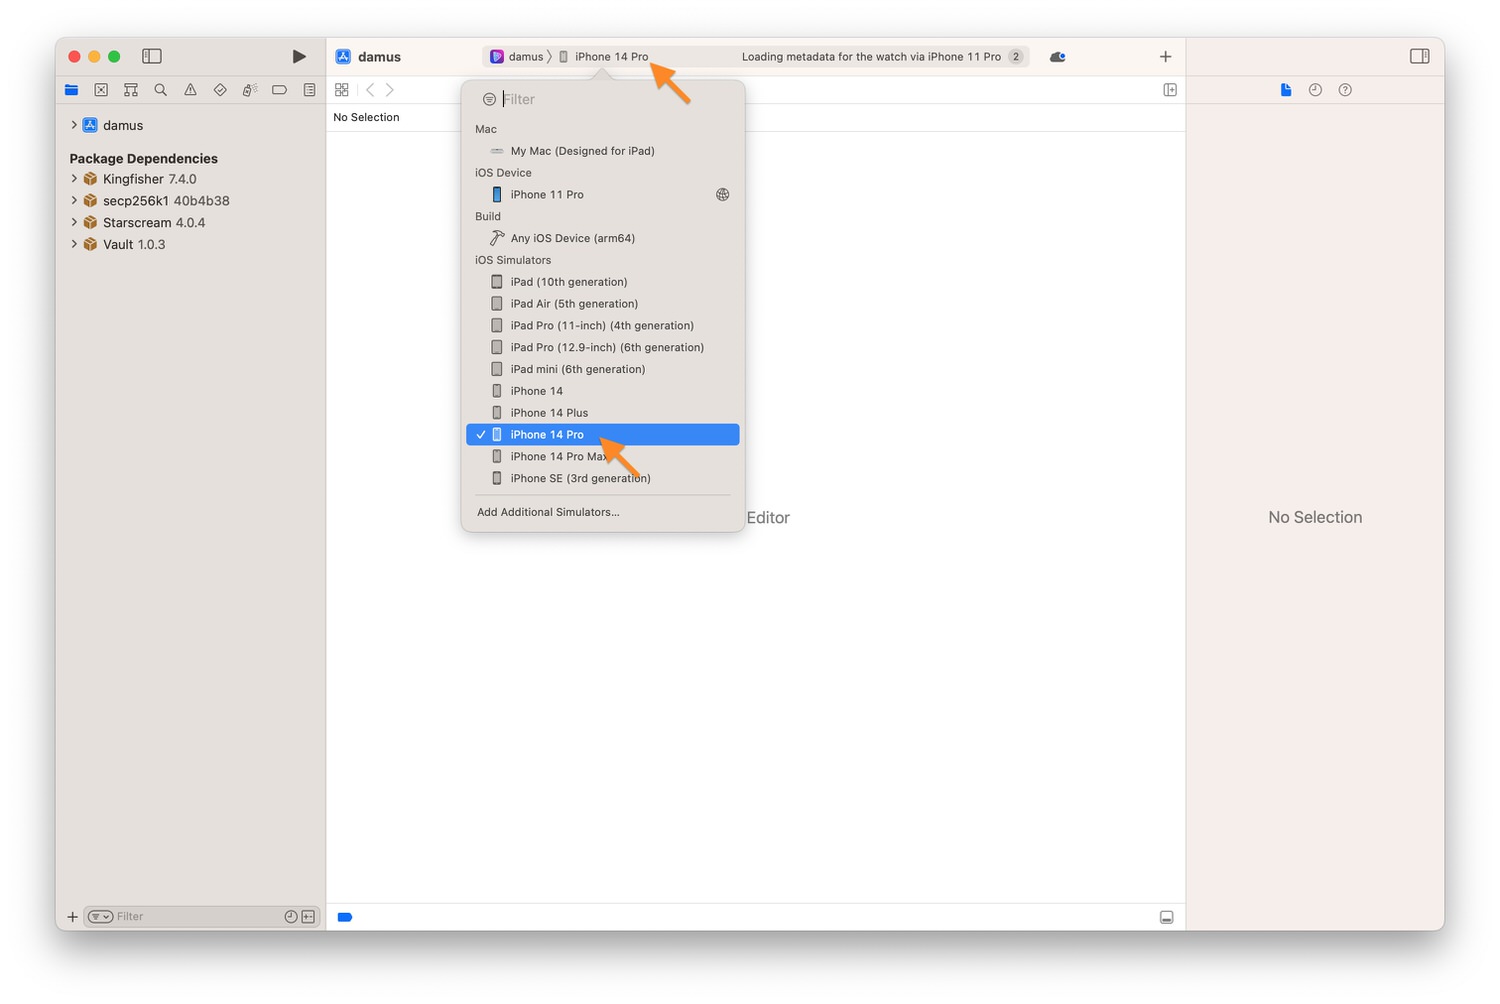
Task: Toggle the navigator sidebar visibility
Action: 152,57
